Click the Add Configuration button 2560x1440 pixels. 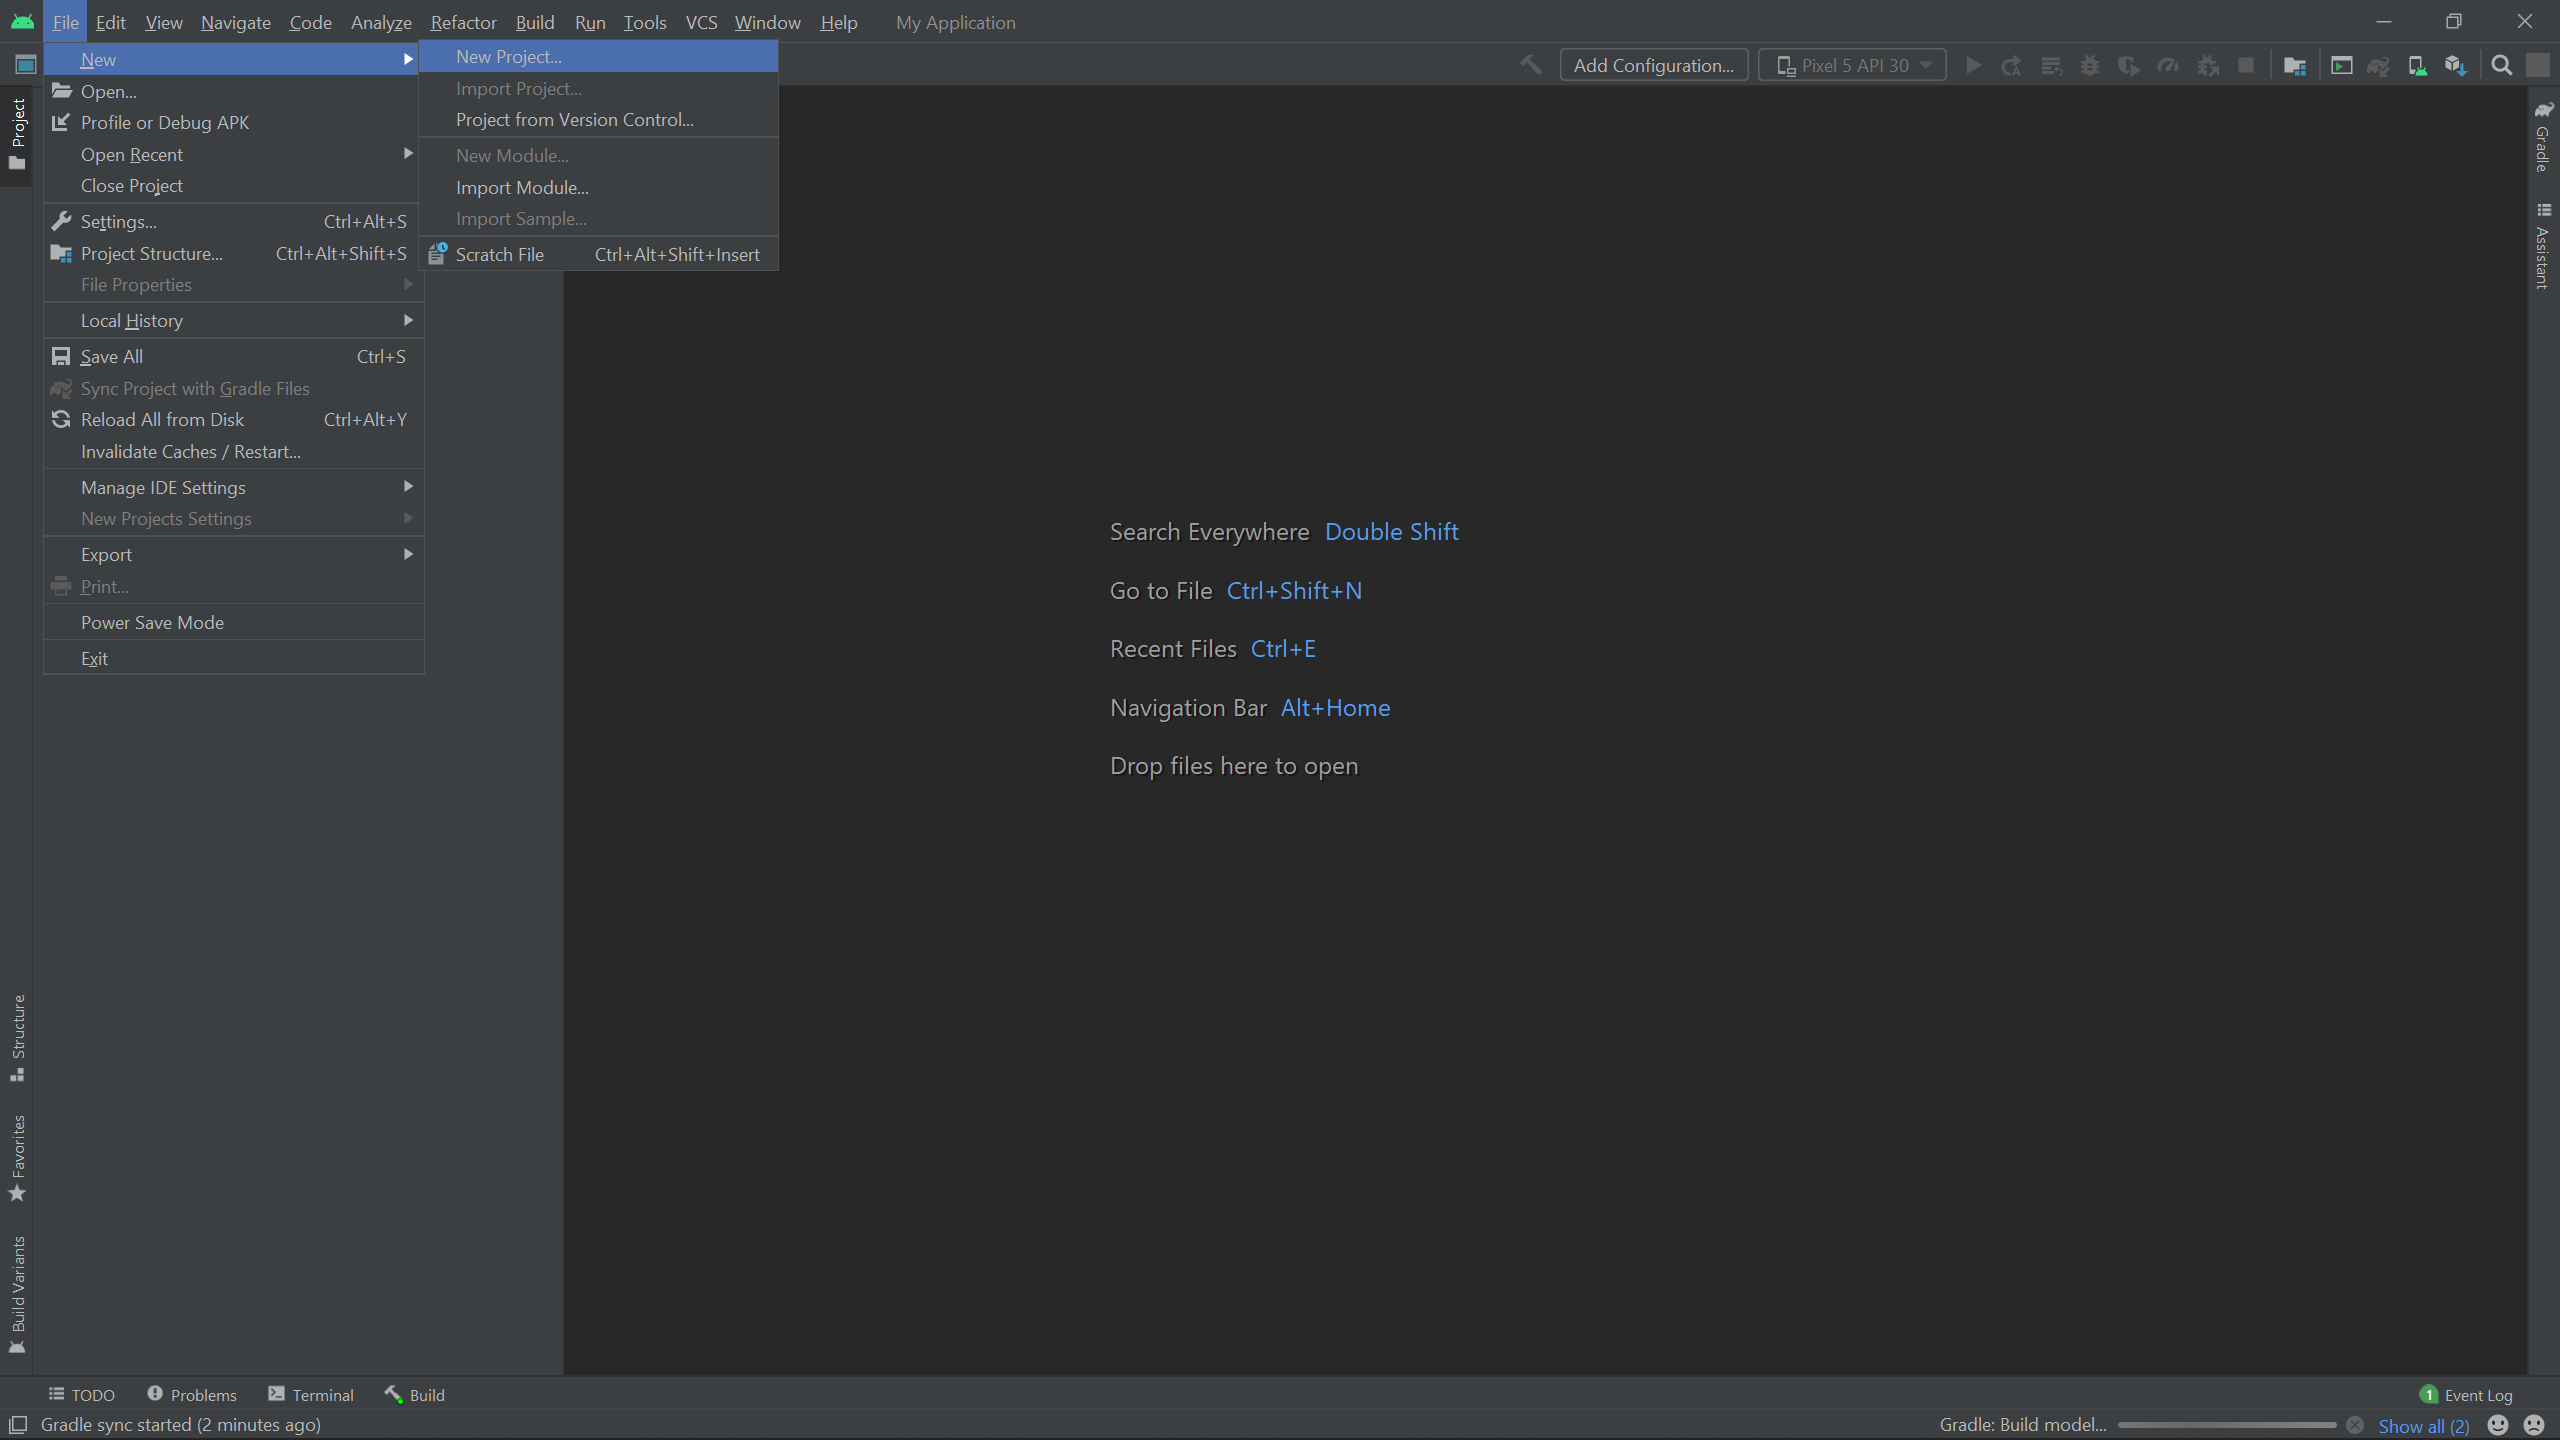pos(1653,64)
